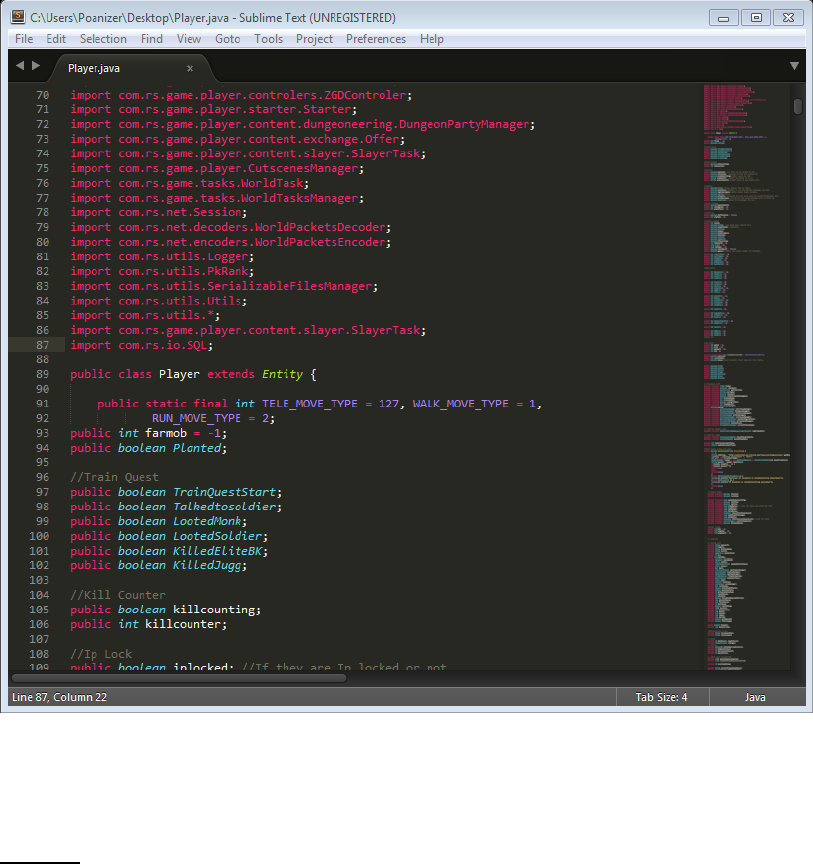Close the Sublime Text window
Viewport: 813px width, 864px height.
(x=788, y=18)
